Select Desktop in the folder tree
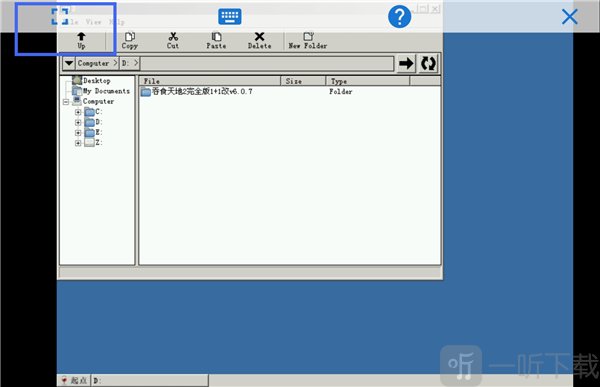Viewport: 600px width, 387px height. pos(96,81)
